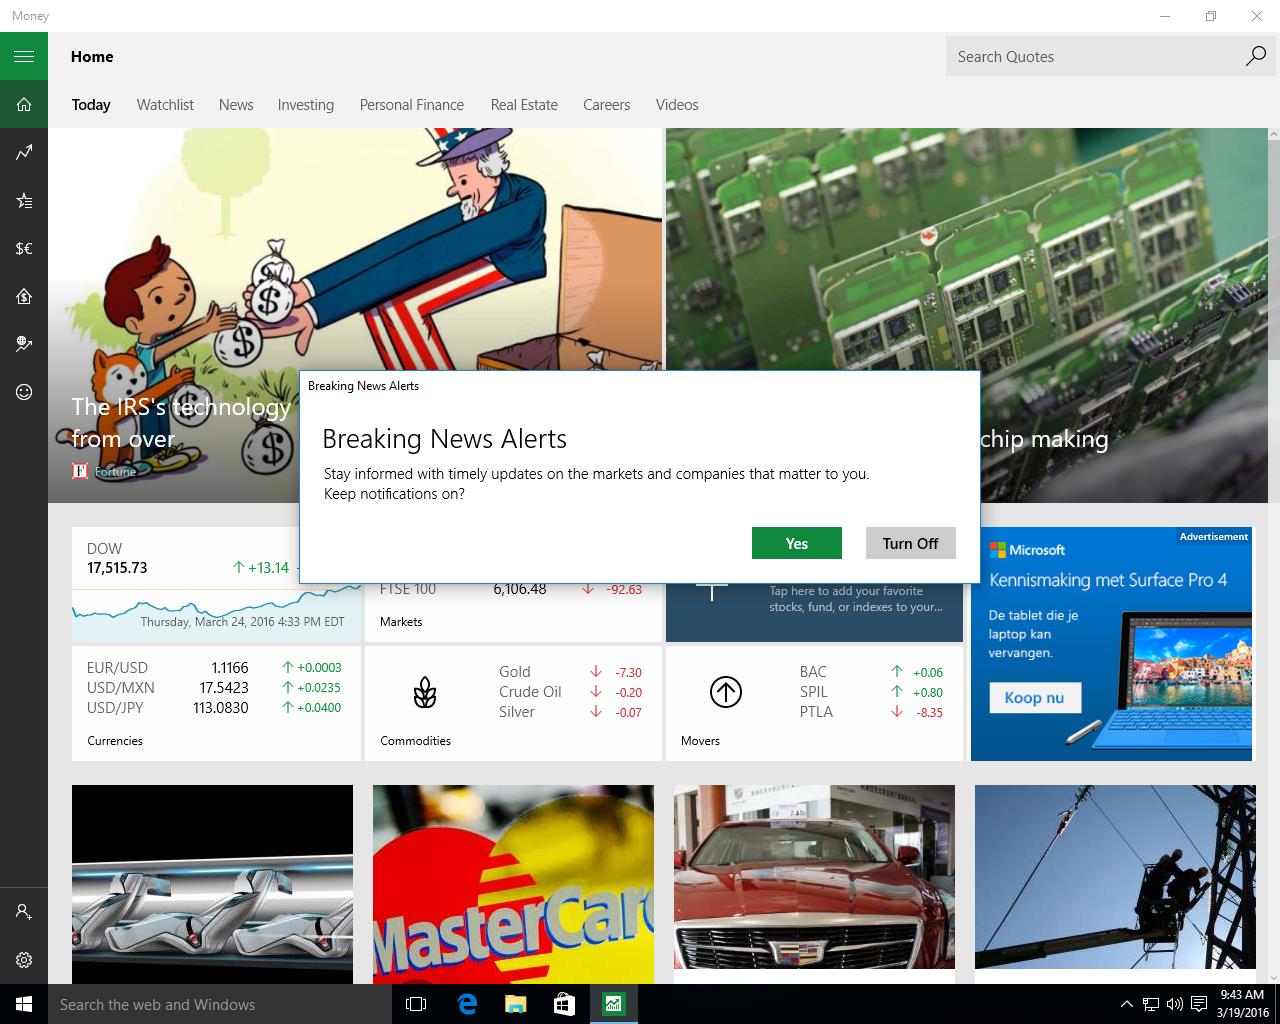The width and height of the screenshot is (1280, 1024).
Task: Open File Explorer from taskbar
Action: coord(515,1004)
